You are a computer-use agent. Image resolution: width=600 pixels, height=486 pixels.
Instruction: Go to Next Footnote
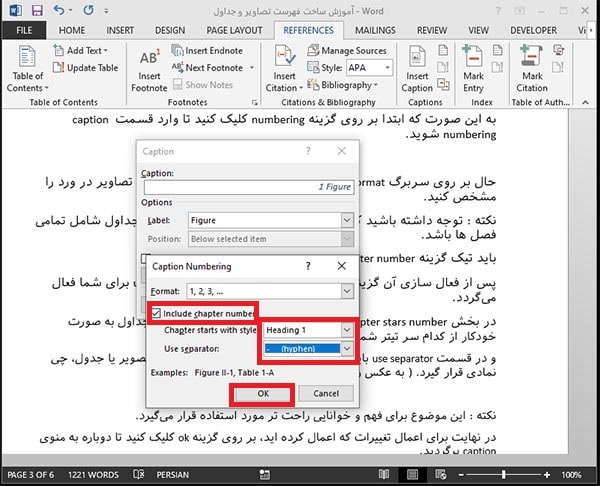(209, 68)
